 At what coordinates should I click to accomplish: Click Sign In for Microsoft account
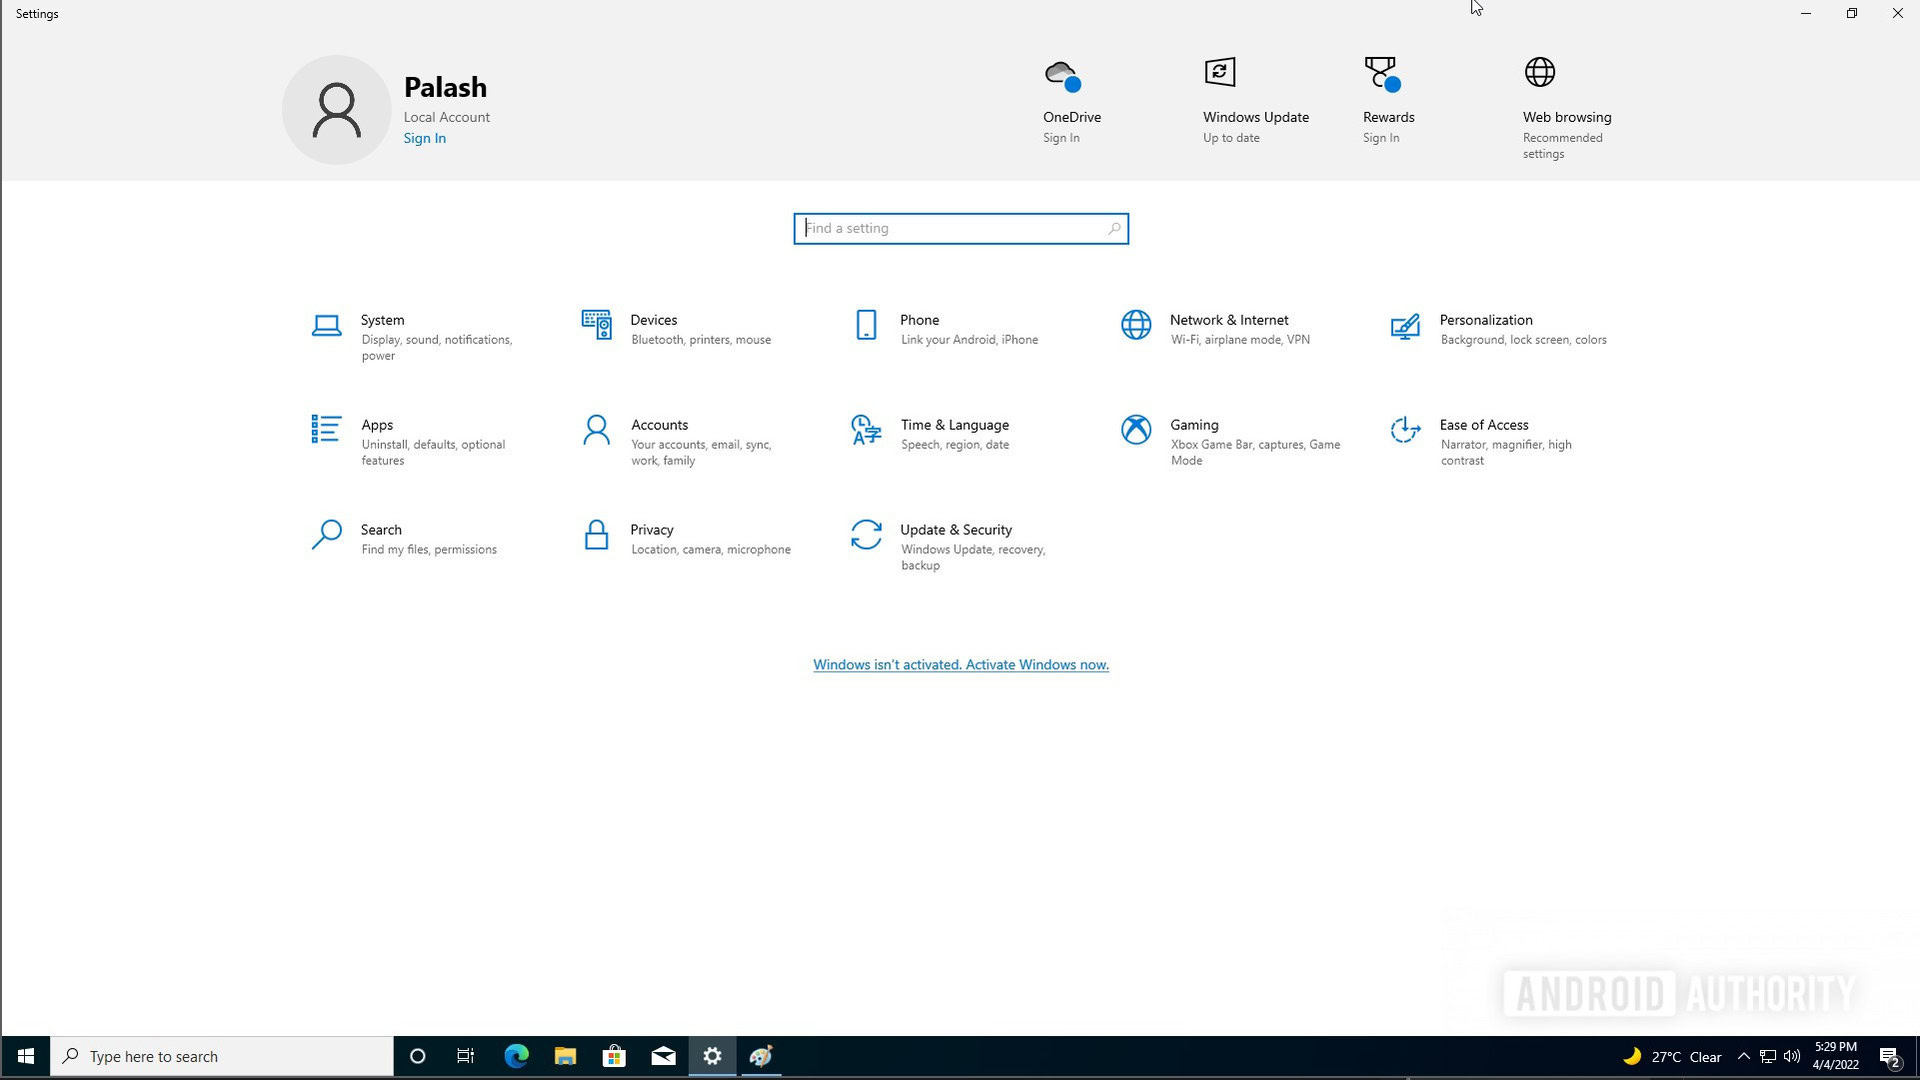(425, 137)
